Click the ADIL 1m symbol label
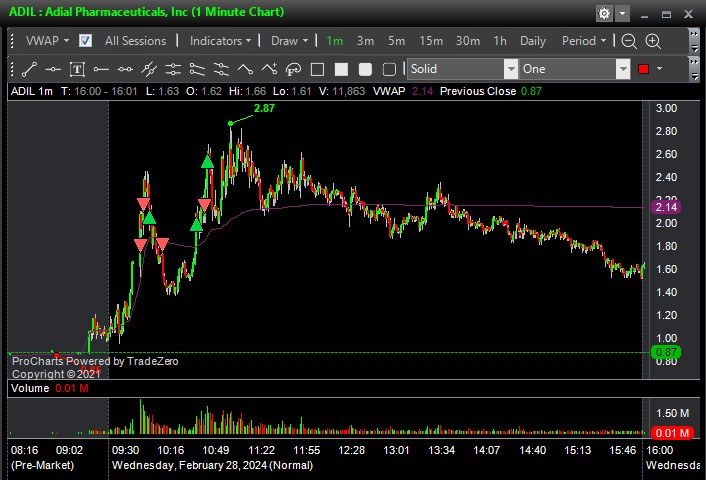 tap(32, 91)
